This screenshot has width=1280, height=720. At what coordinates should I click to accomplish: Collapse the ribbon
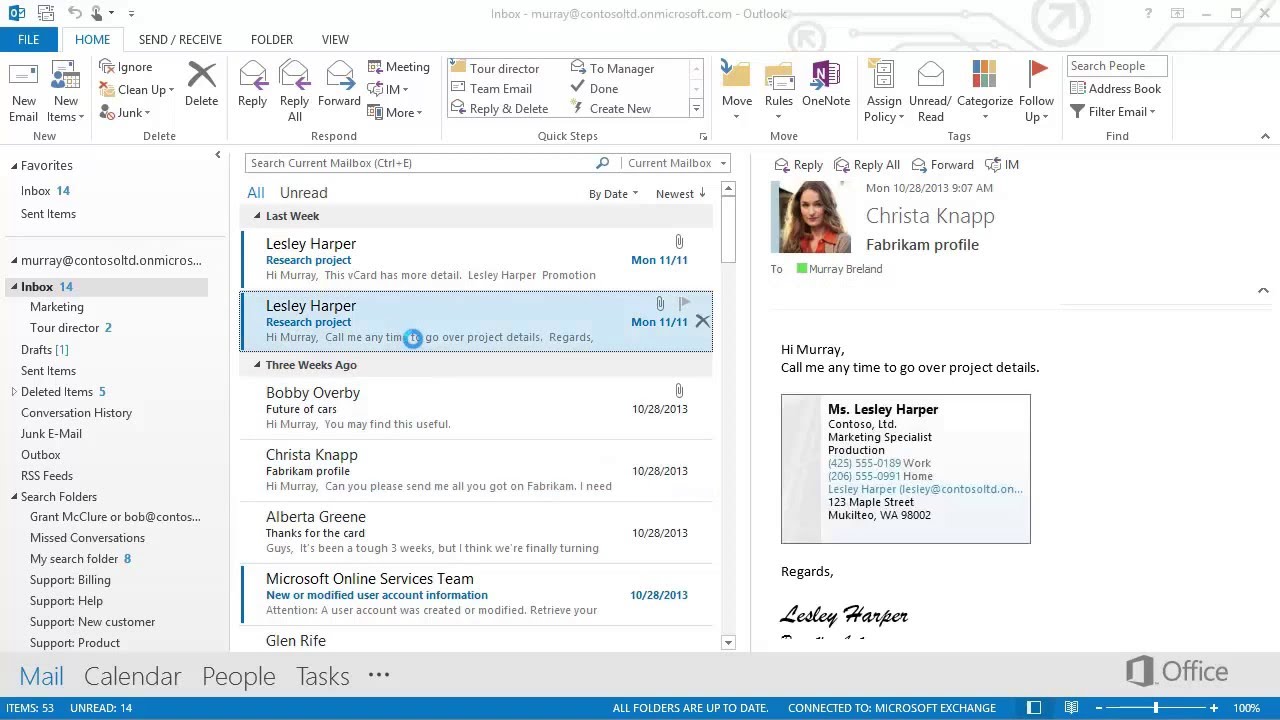1265,136
